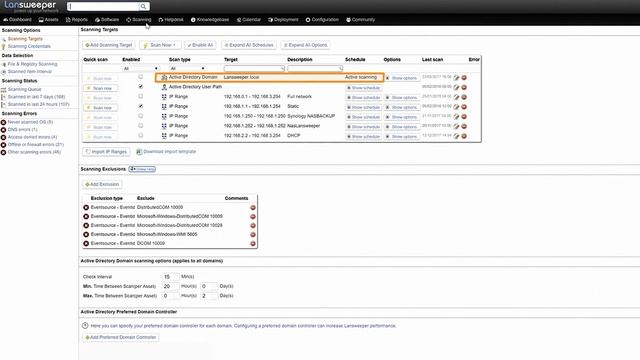
Task: Enable the Active Directory Domain scanning target checkbox
Action: (x=141, y=77)
